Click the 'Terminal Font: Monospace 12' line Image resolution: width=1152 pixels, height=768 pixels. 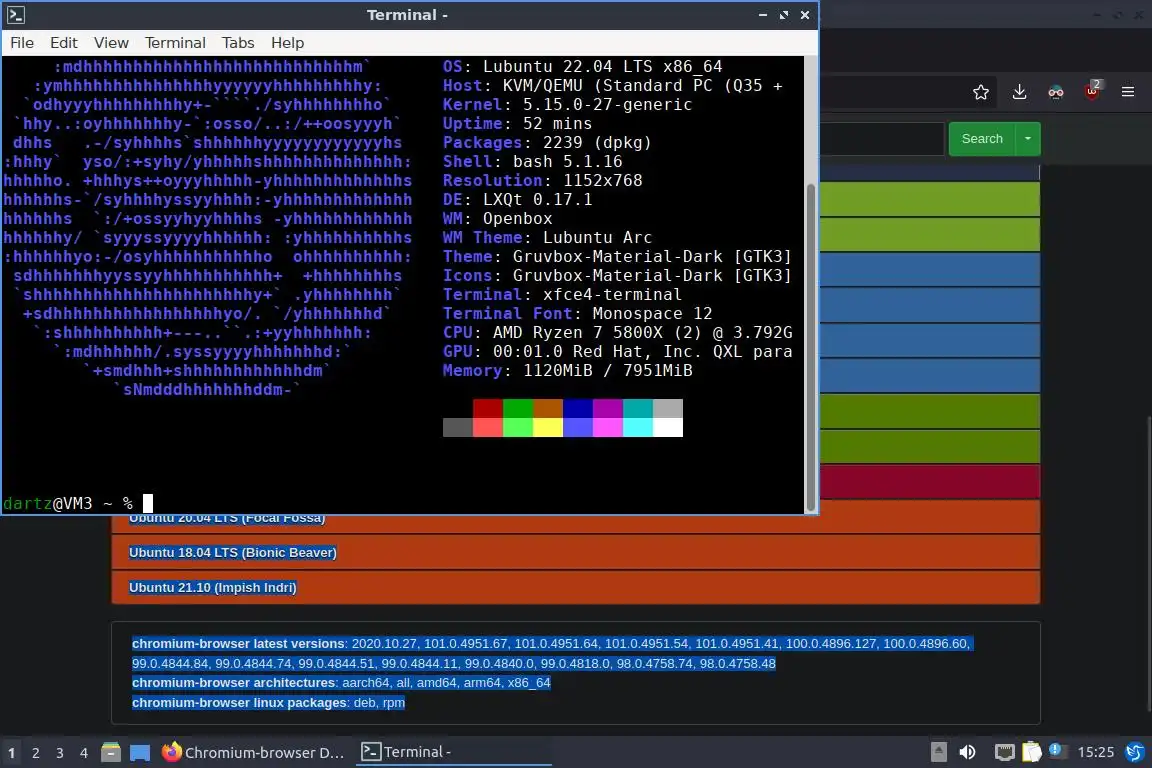[x=577, y=314]
